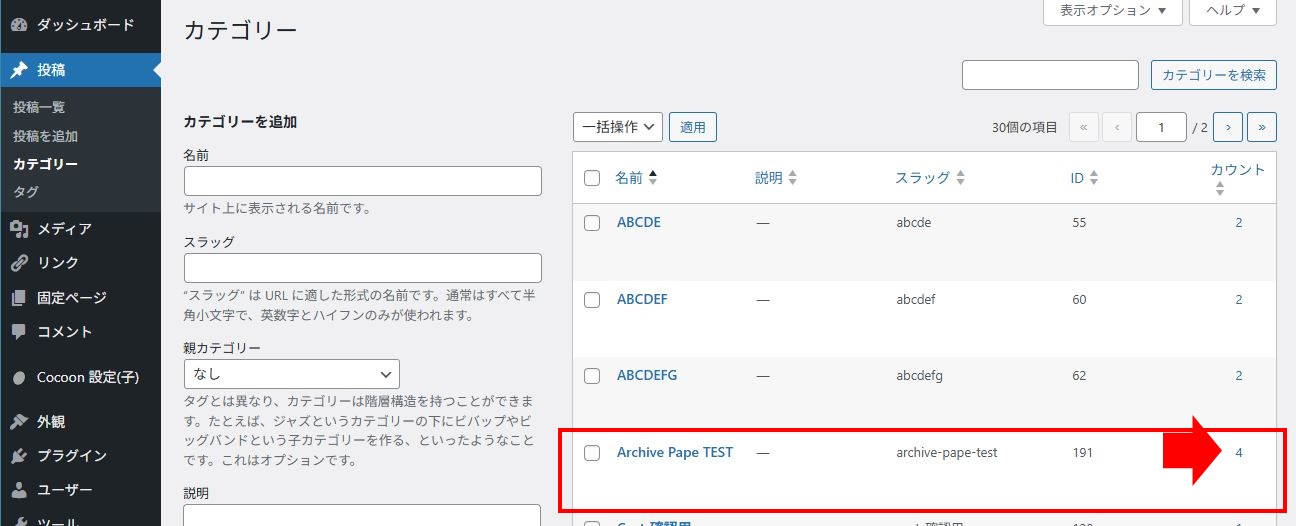Image resolution: width=1296 pixels, height=526 pixels.
Task: Open 投稿一覧 in the Posts submenu
Action: pos(39,107)
